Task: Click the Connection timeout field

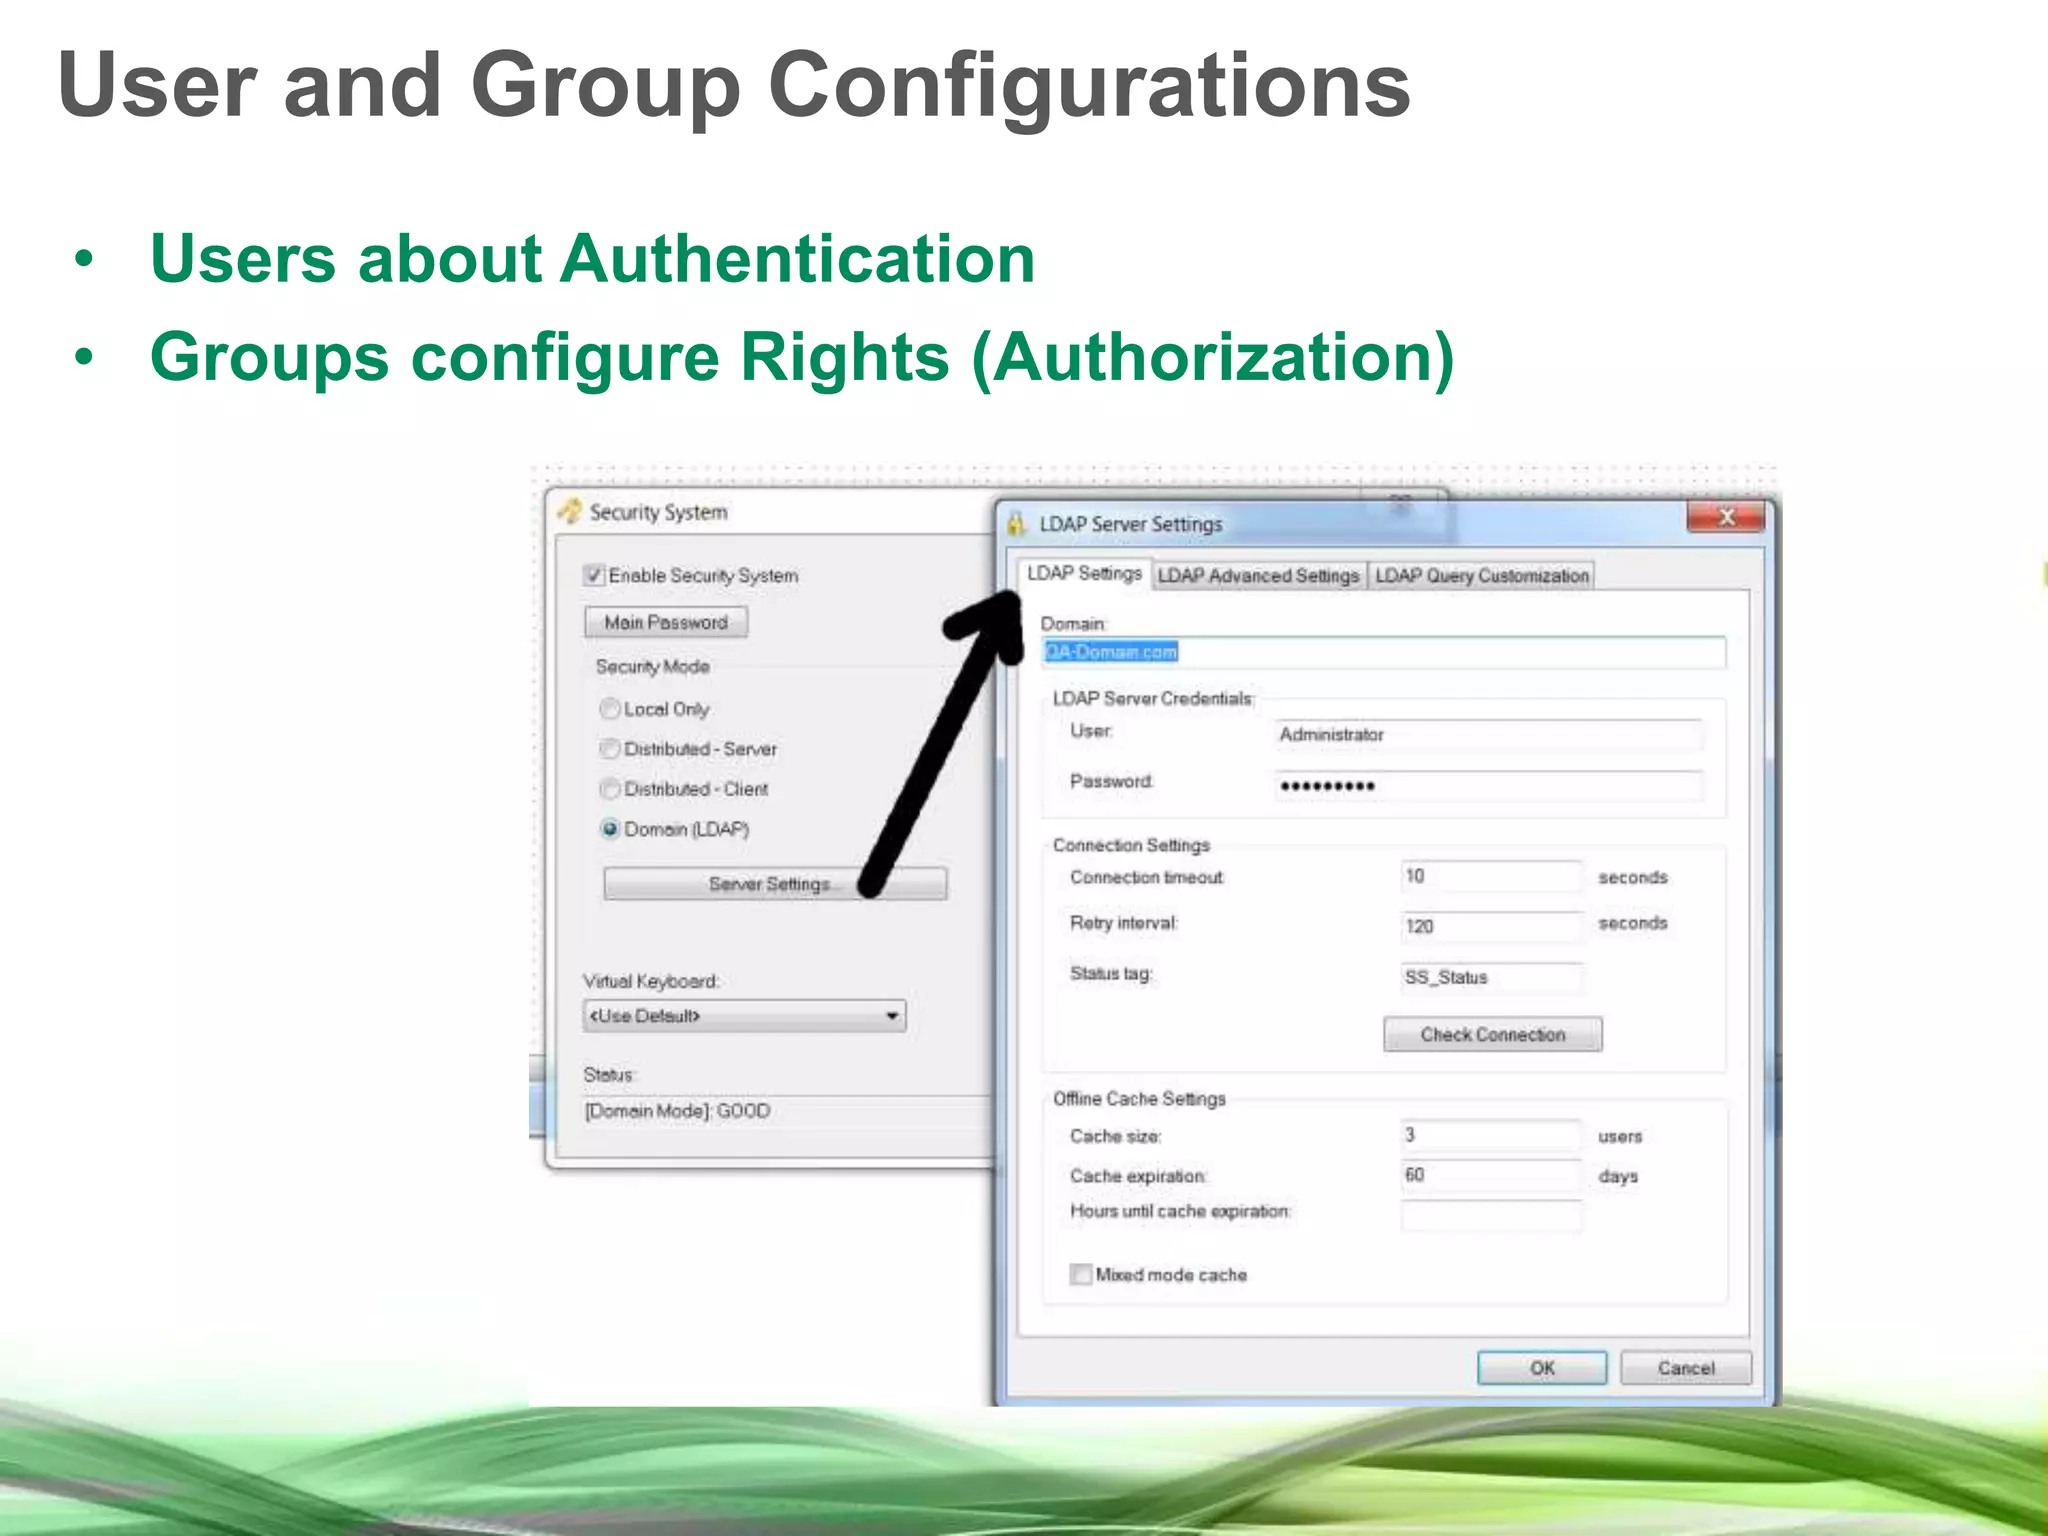Action: tap(1491, 876)
